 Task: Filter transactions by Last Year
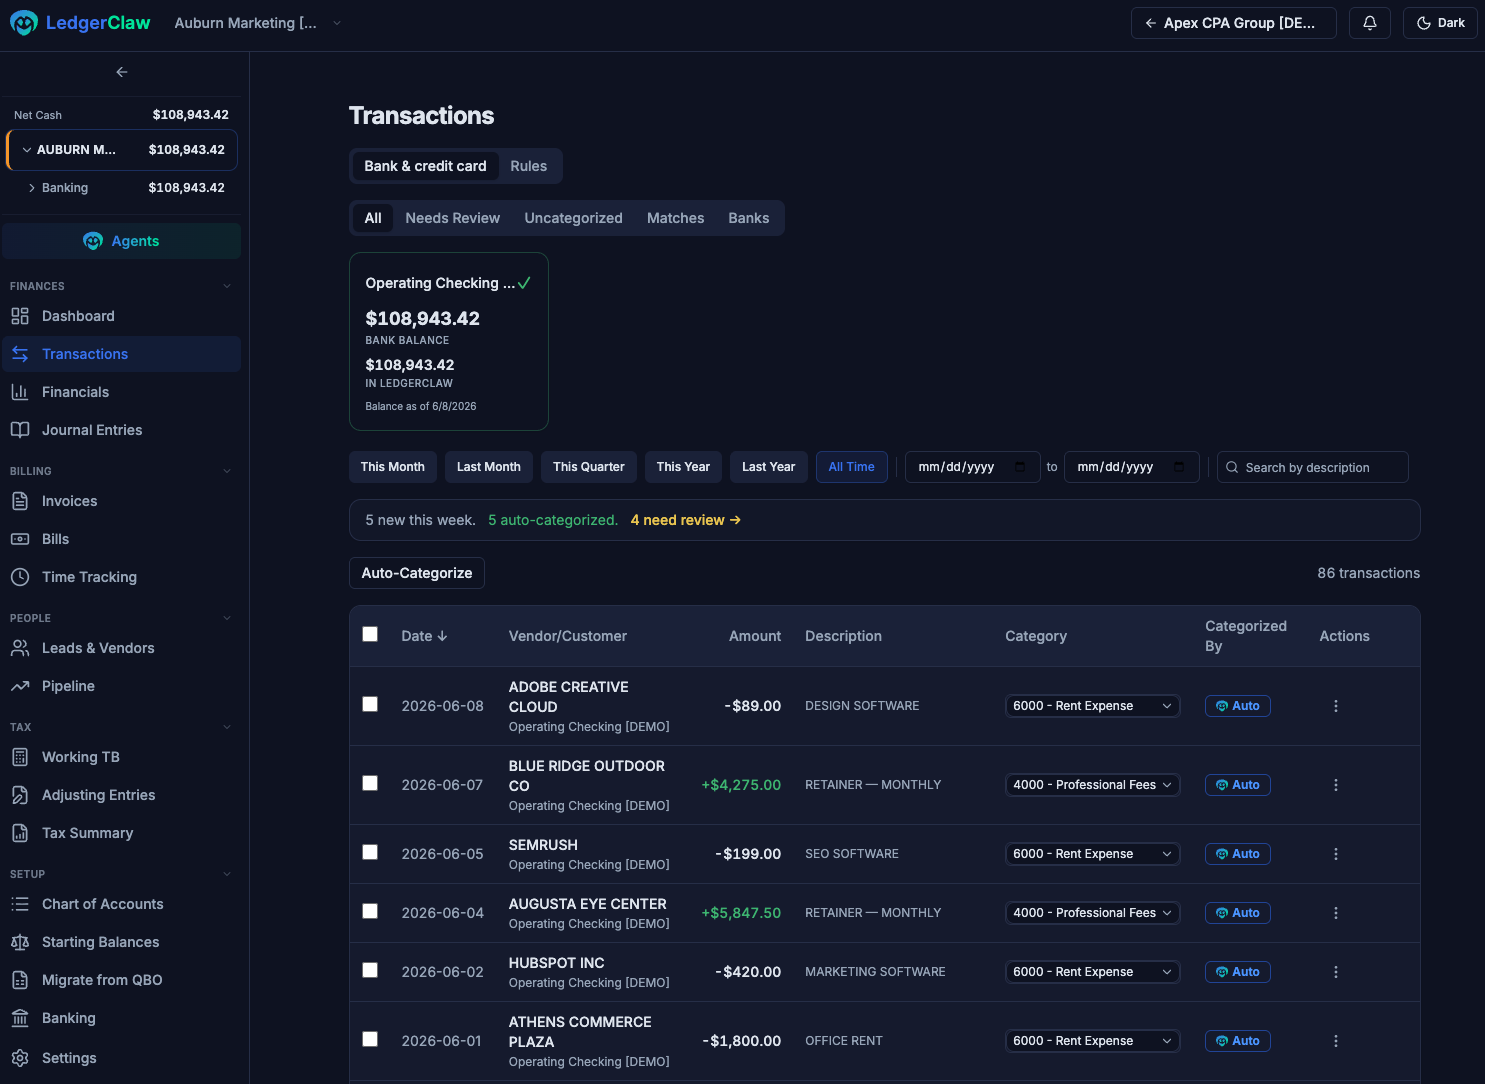768,467
